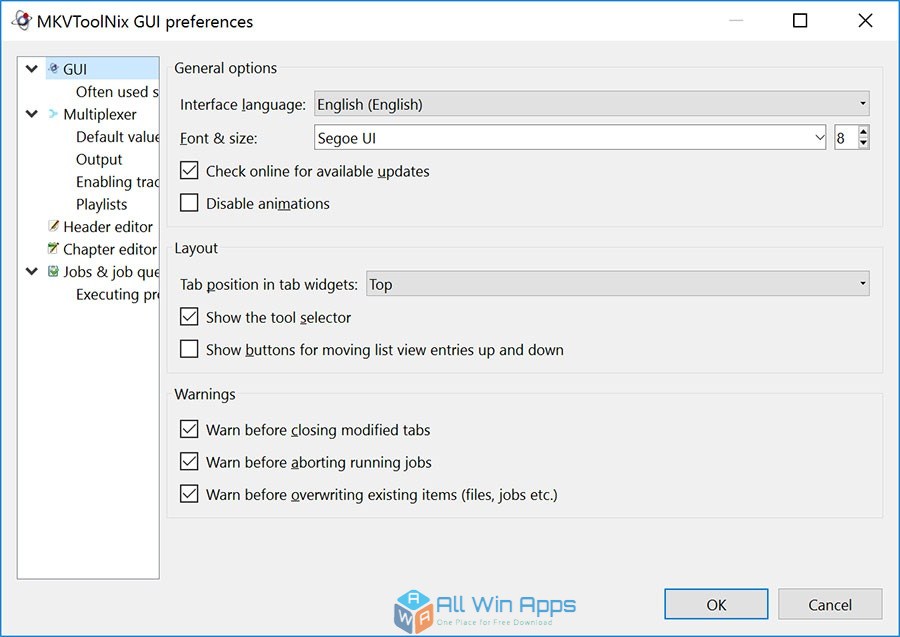Toggle Warn before overwriting existing items
This screenshot has height=637, width=900.
189,494
